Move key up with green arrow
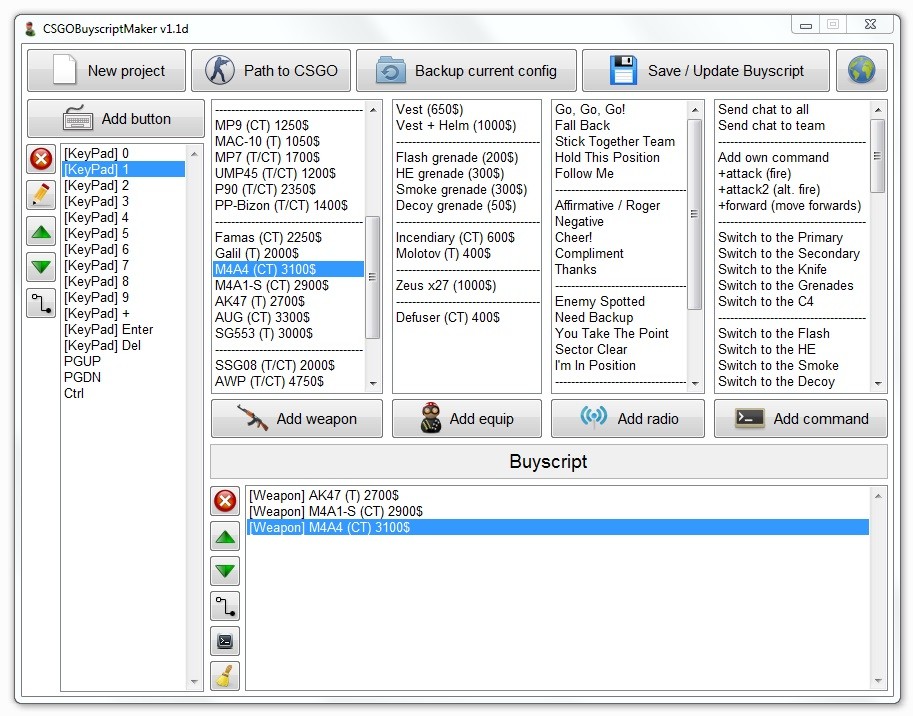Viewport: 913px width, 716px height. pos(41,232)
